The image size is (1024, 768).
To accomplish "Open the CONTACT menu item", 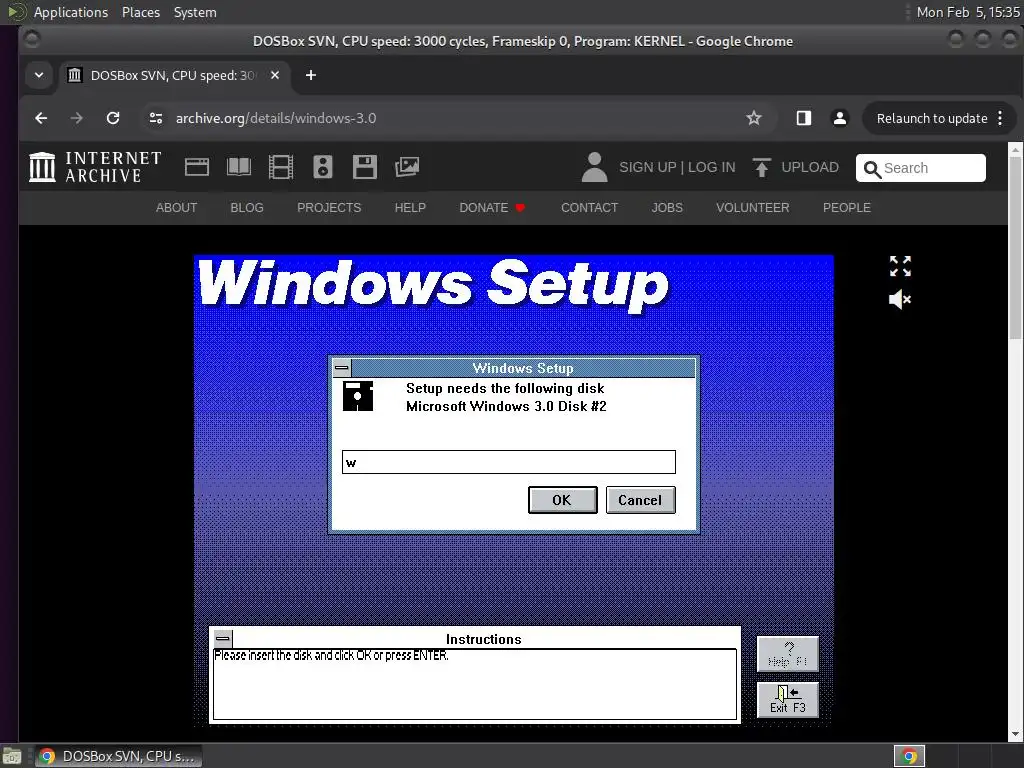I will click(x=589, y=208).
